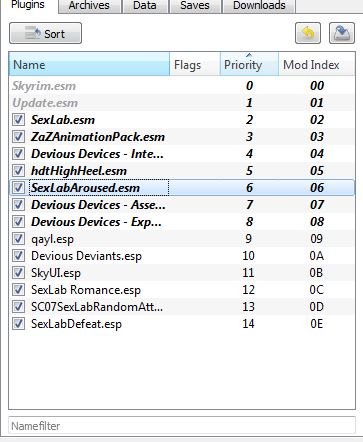Open the Downloads tab

tap(259, 6)
